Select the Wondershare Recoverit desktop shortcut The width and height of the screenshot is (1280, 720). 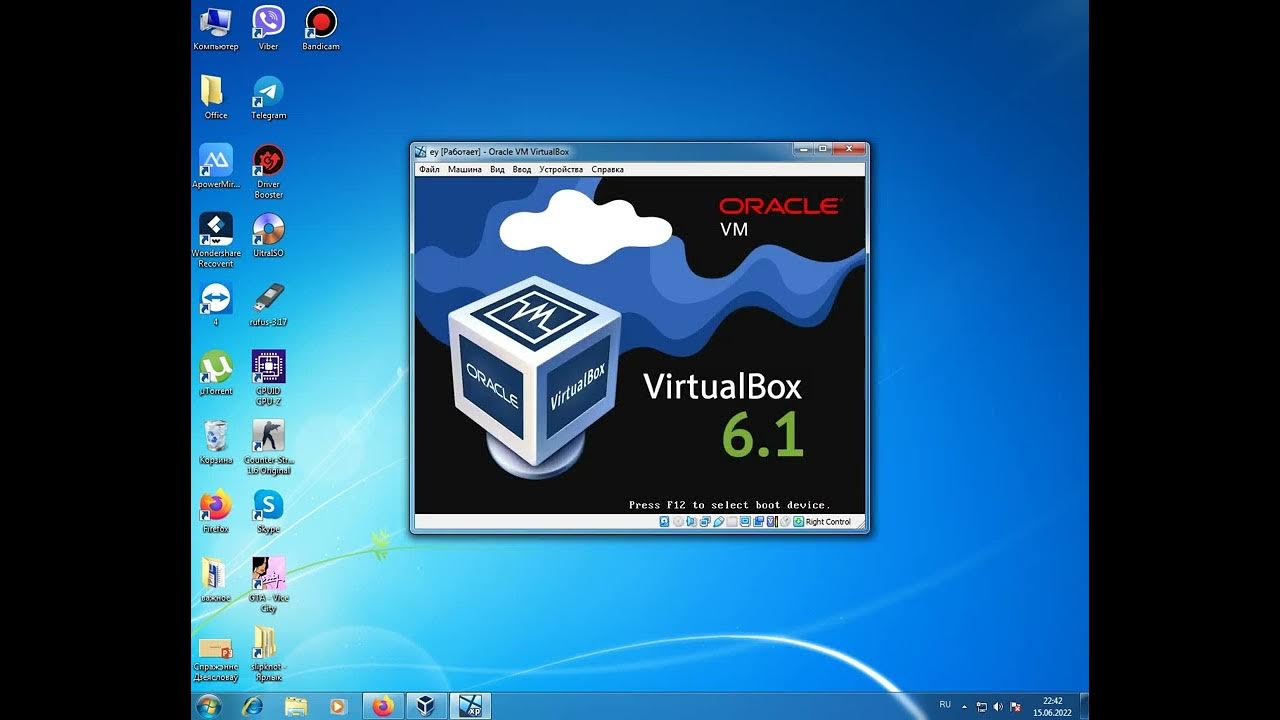coord(216,240)
